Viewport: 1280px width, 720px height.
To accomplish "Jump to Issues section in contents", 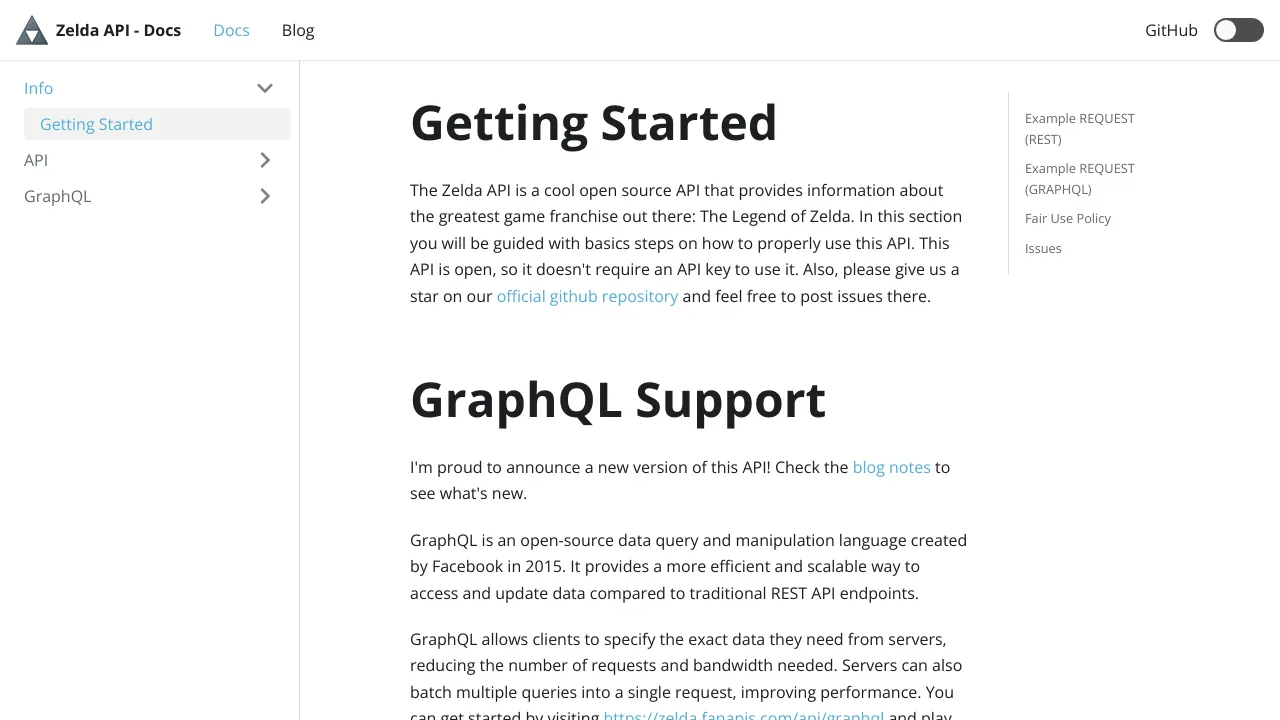I will [x=1043, y=248].
